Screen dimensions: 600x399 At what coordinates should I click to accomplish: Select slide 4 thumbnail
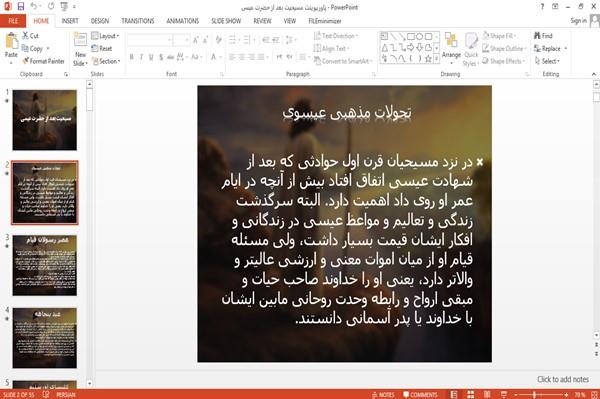tap(44, 338)
